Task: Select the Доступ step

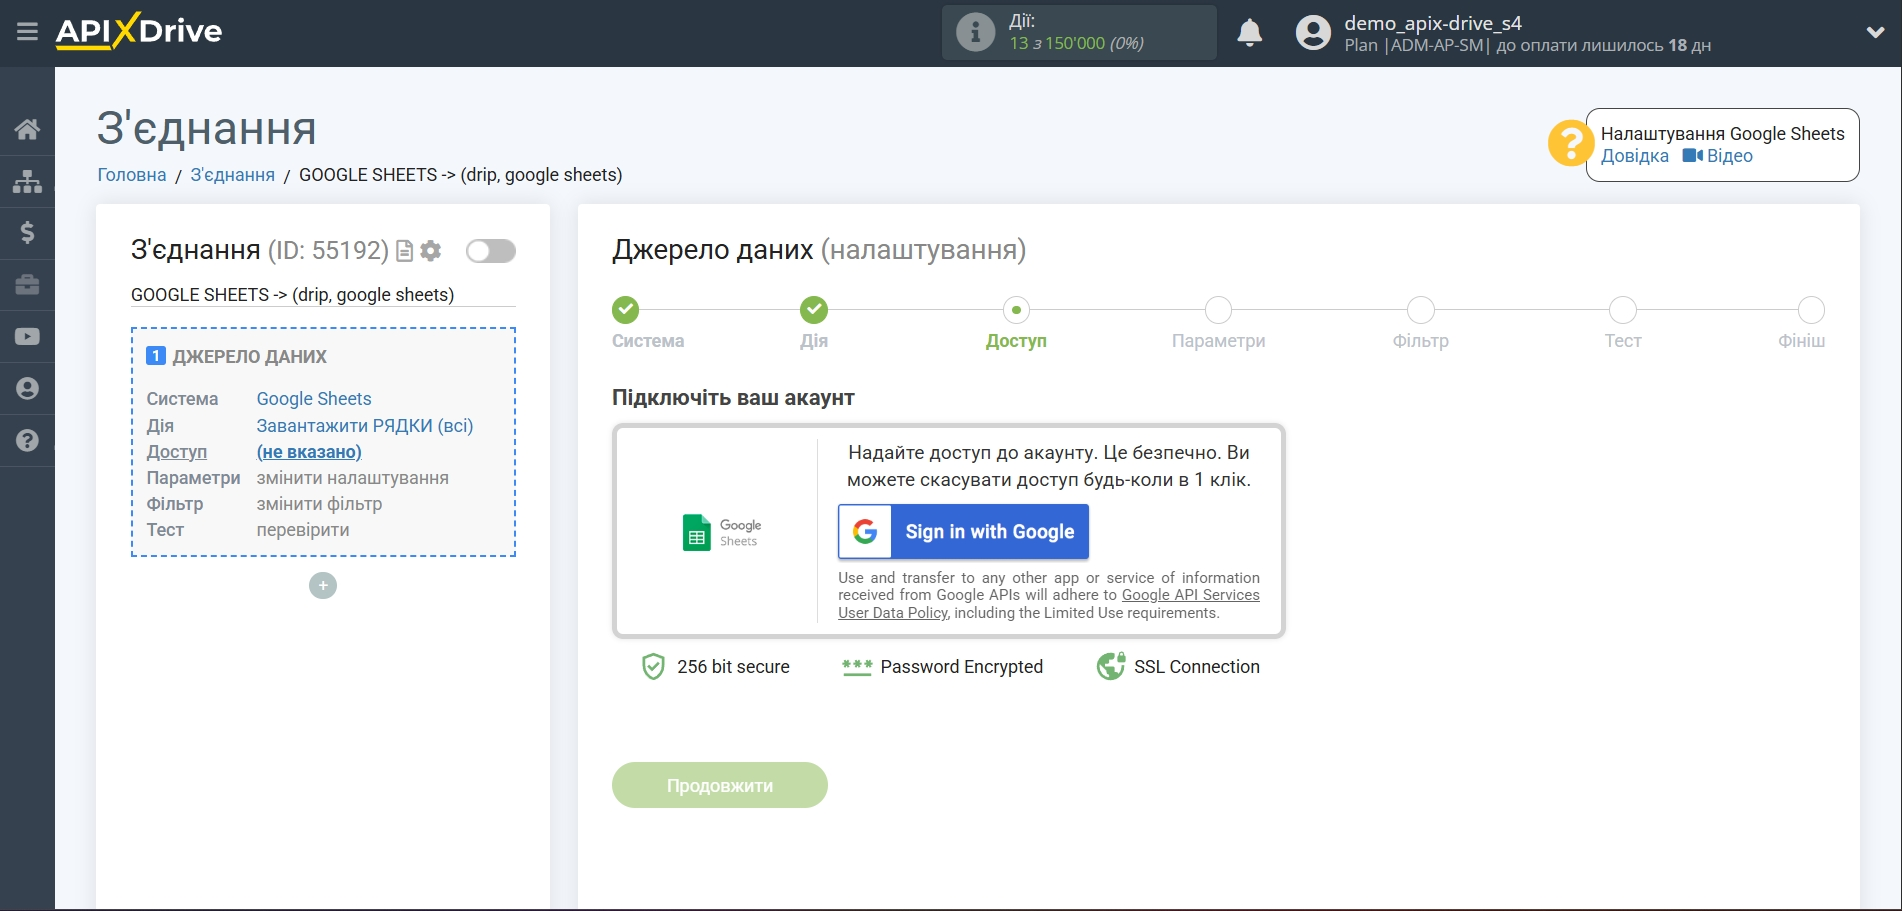Action: coord(1016,310)
